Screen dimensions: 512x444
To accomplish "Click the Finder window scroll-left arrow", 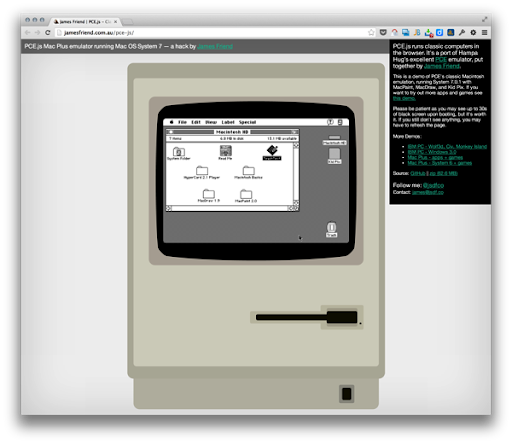I will coord(169,208).
